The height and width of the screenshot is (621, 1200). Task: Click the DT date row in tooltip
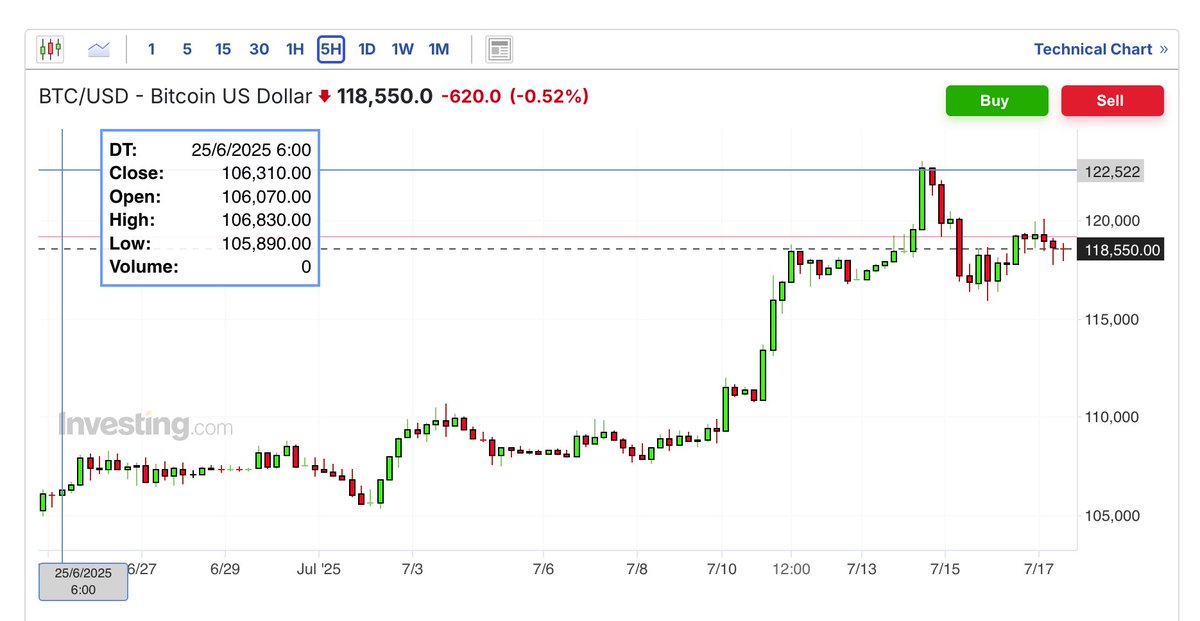click(210, 150)
